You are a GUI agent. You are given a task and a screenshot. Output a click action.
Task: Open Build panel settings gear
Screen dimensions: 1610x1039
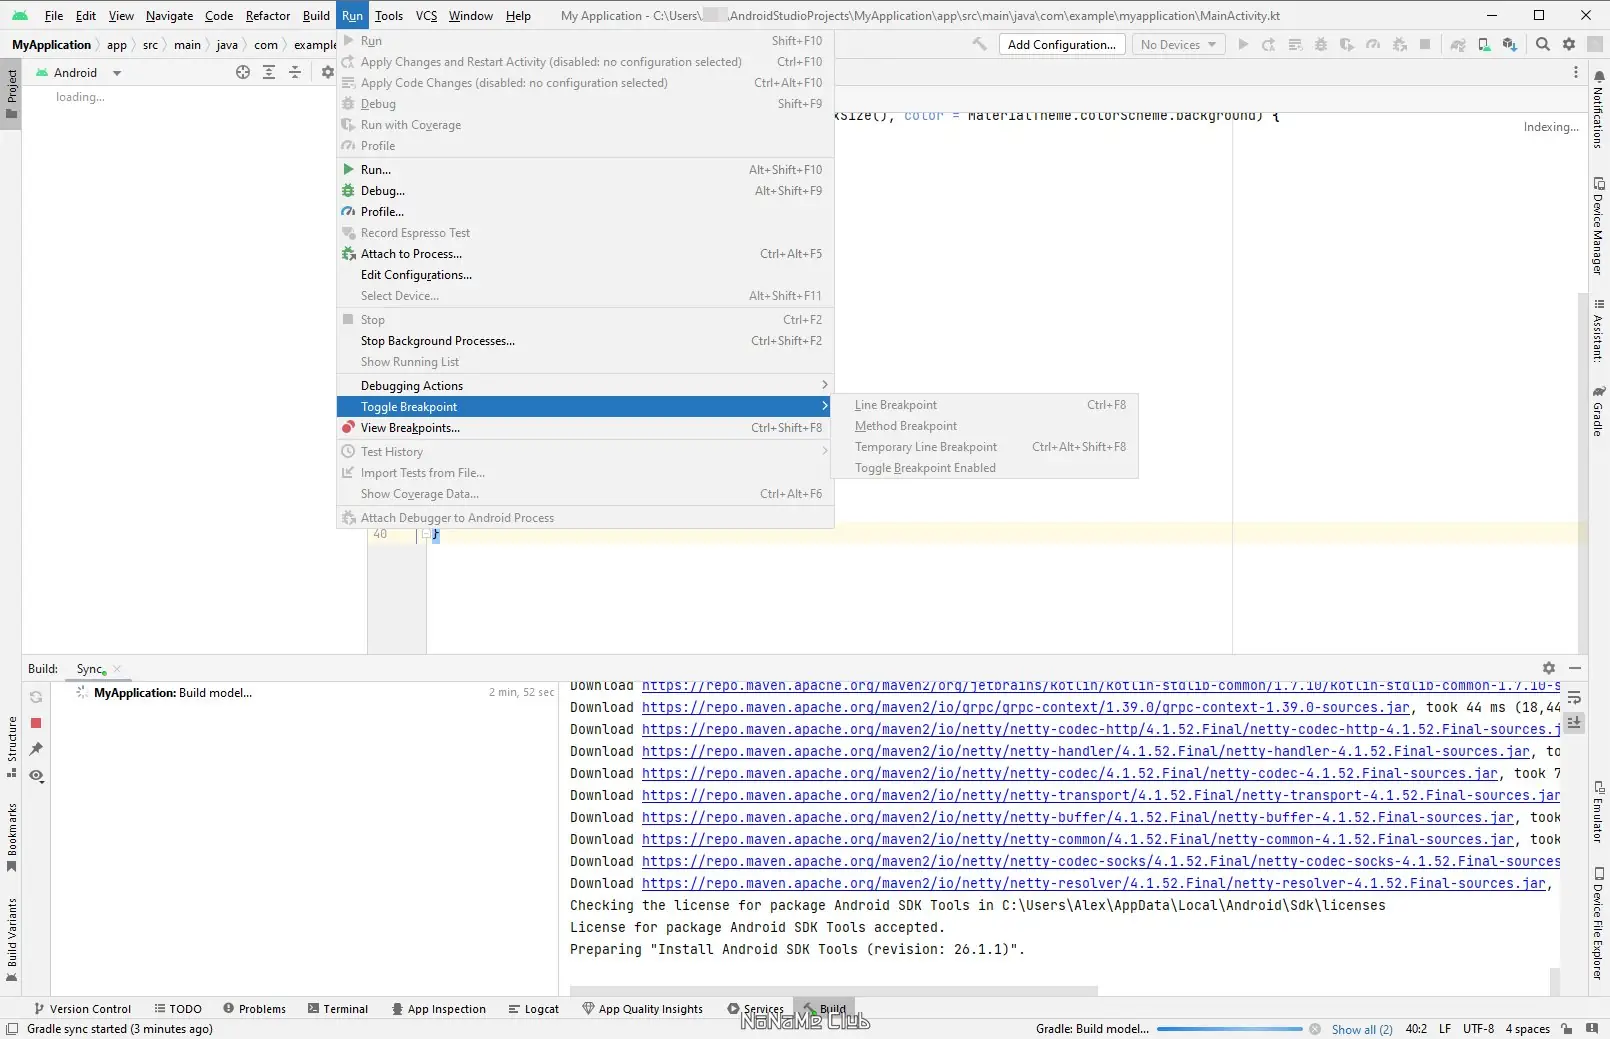(x=1549, y=668)
